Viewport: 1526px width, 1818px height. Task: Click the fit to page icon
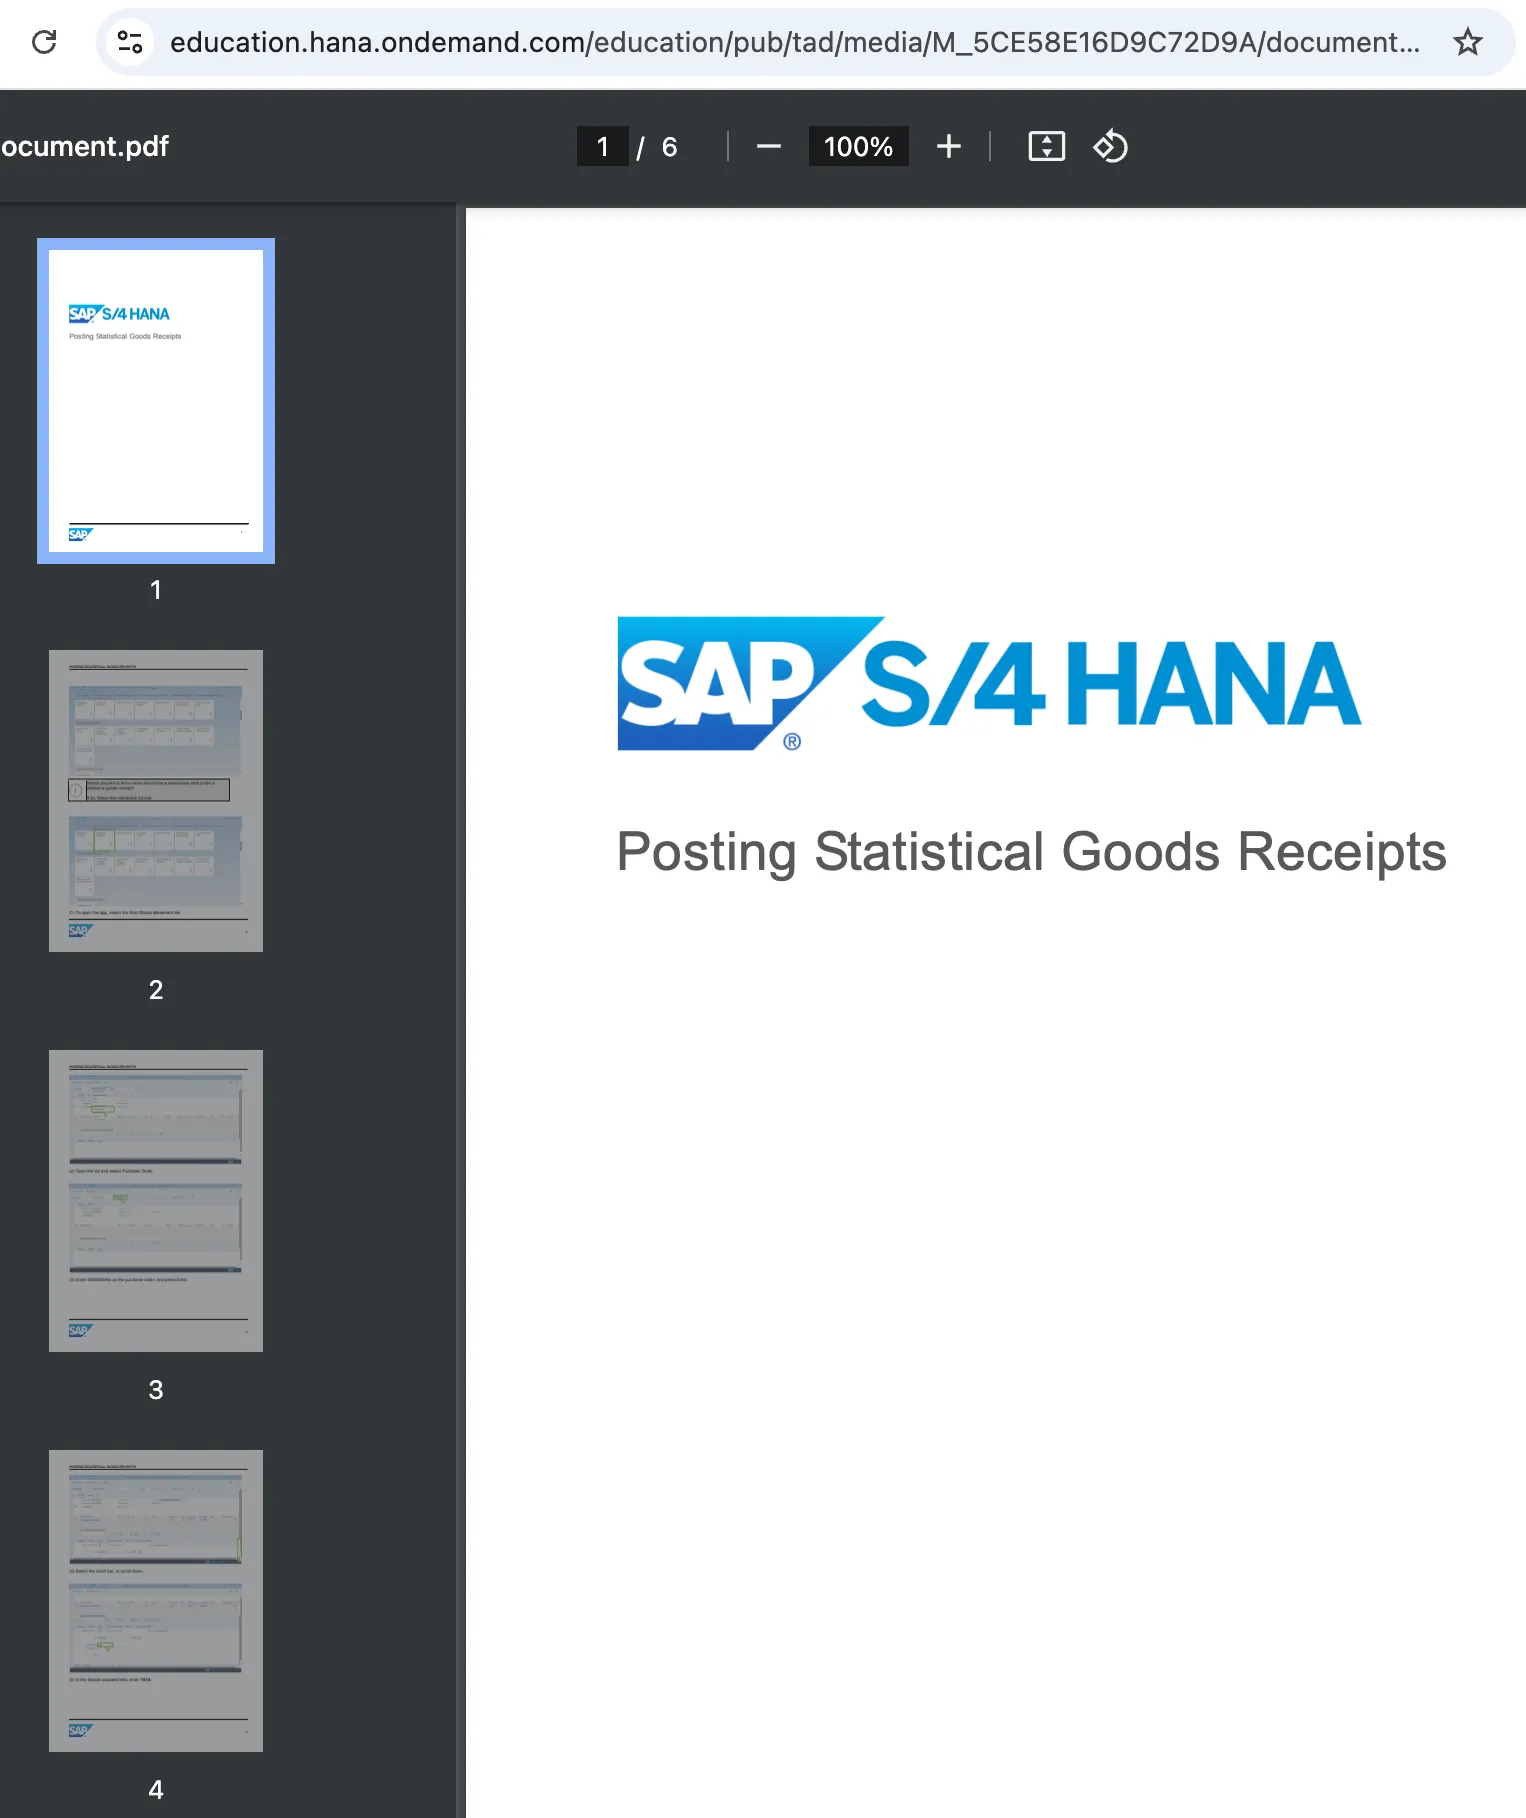(x=1046, y=147)
